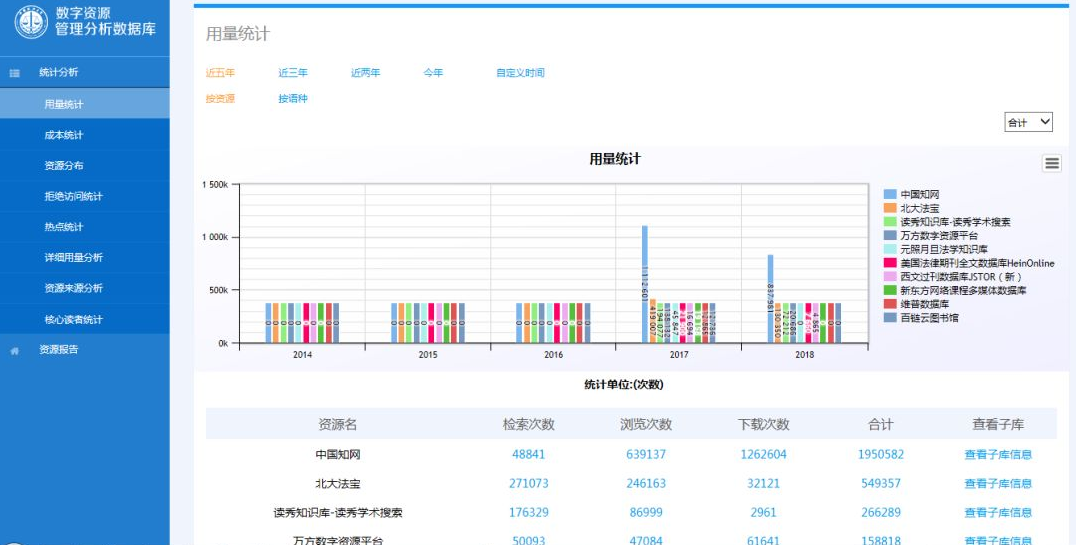Click the database logo emblem
Screen dimensions: 1076x545
pyautogui.click(x=31, y=22)
